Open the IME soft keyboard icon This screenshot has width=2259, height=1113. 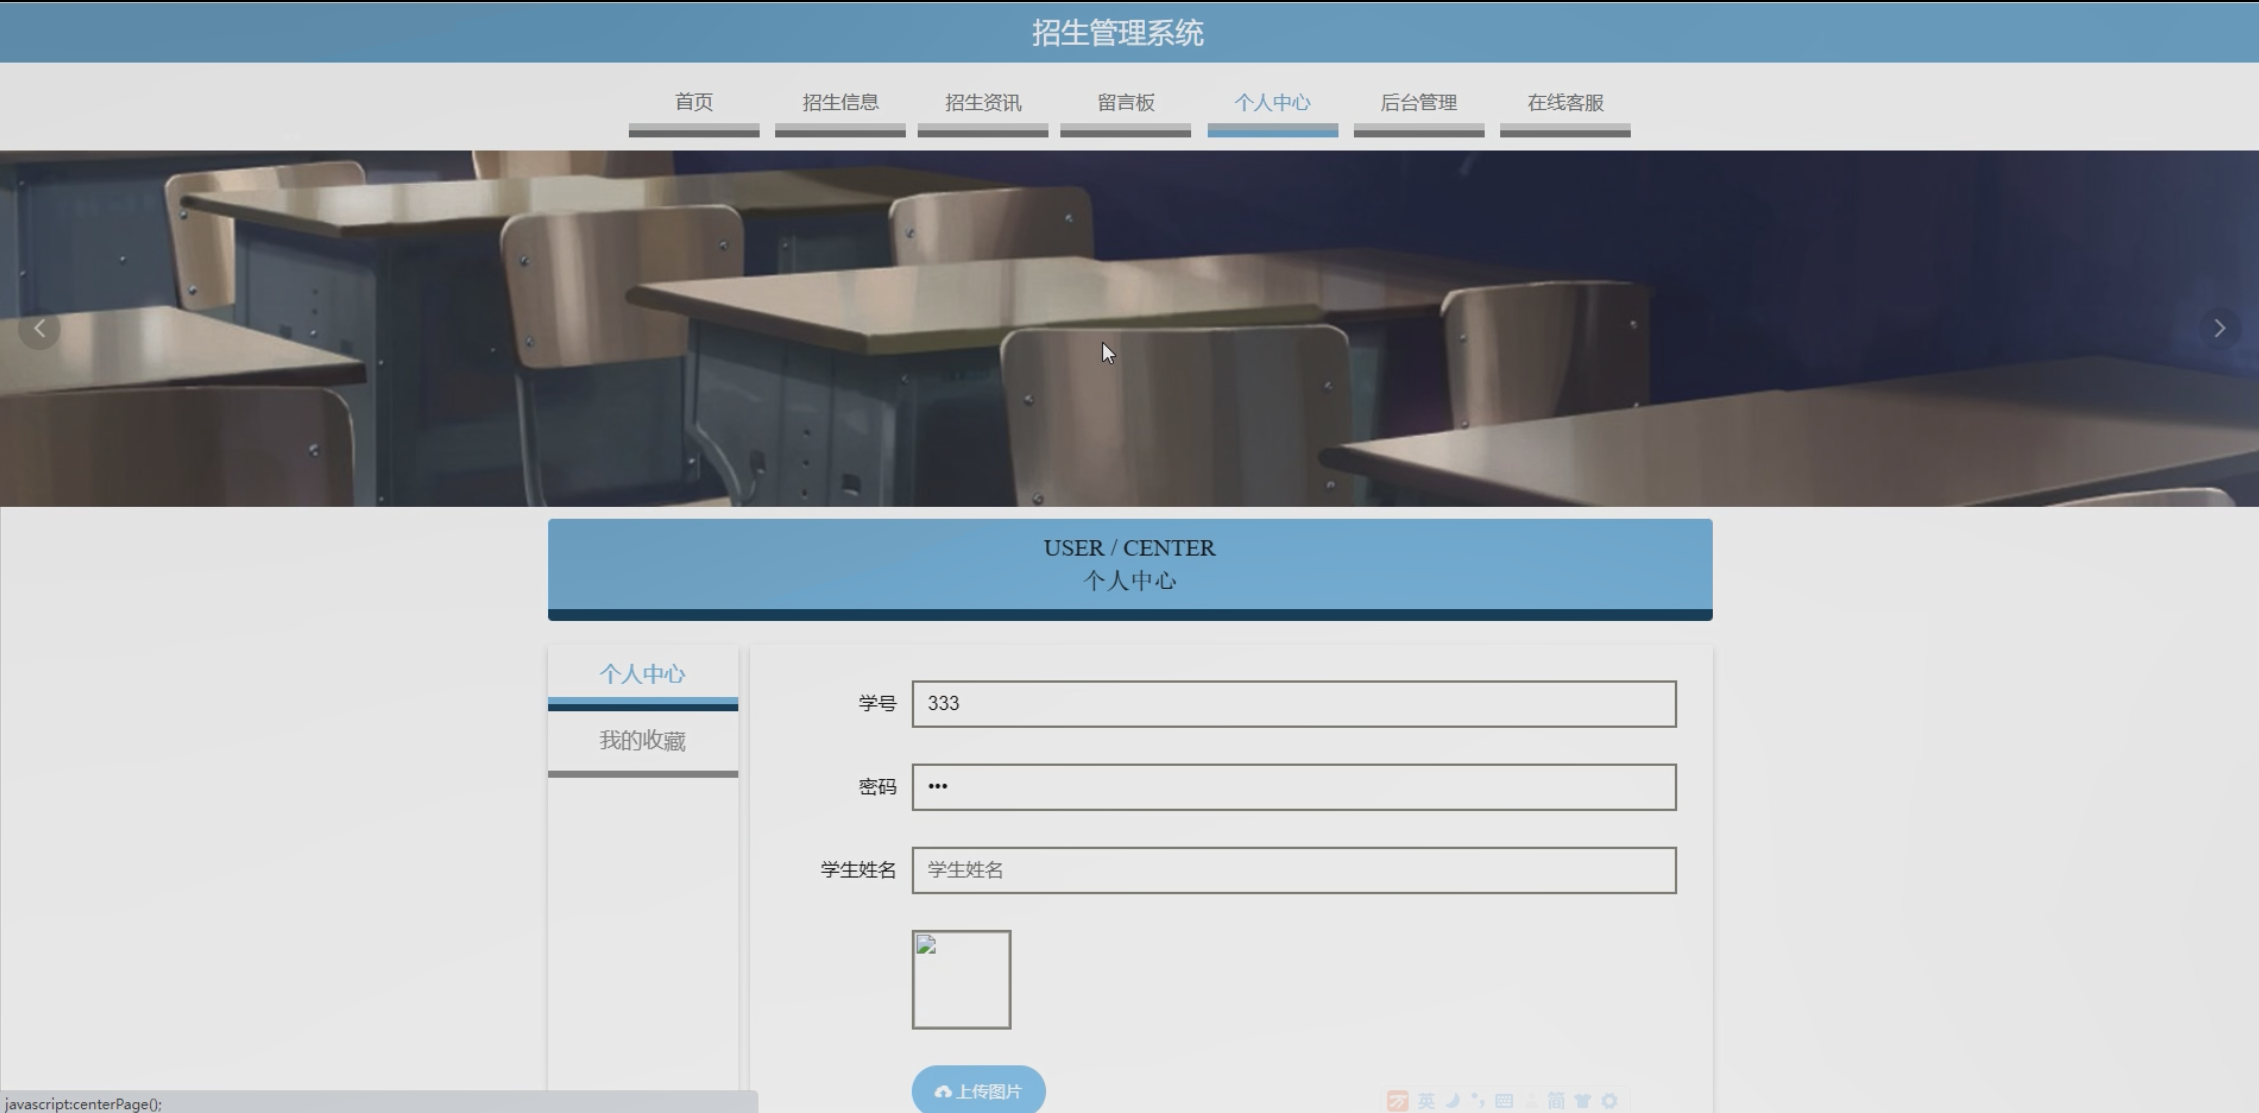(x=1504, y=1101)
